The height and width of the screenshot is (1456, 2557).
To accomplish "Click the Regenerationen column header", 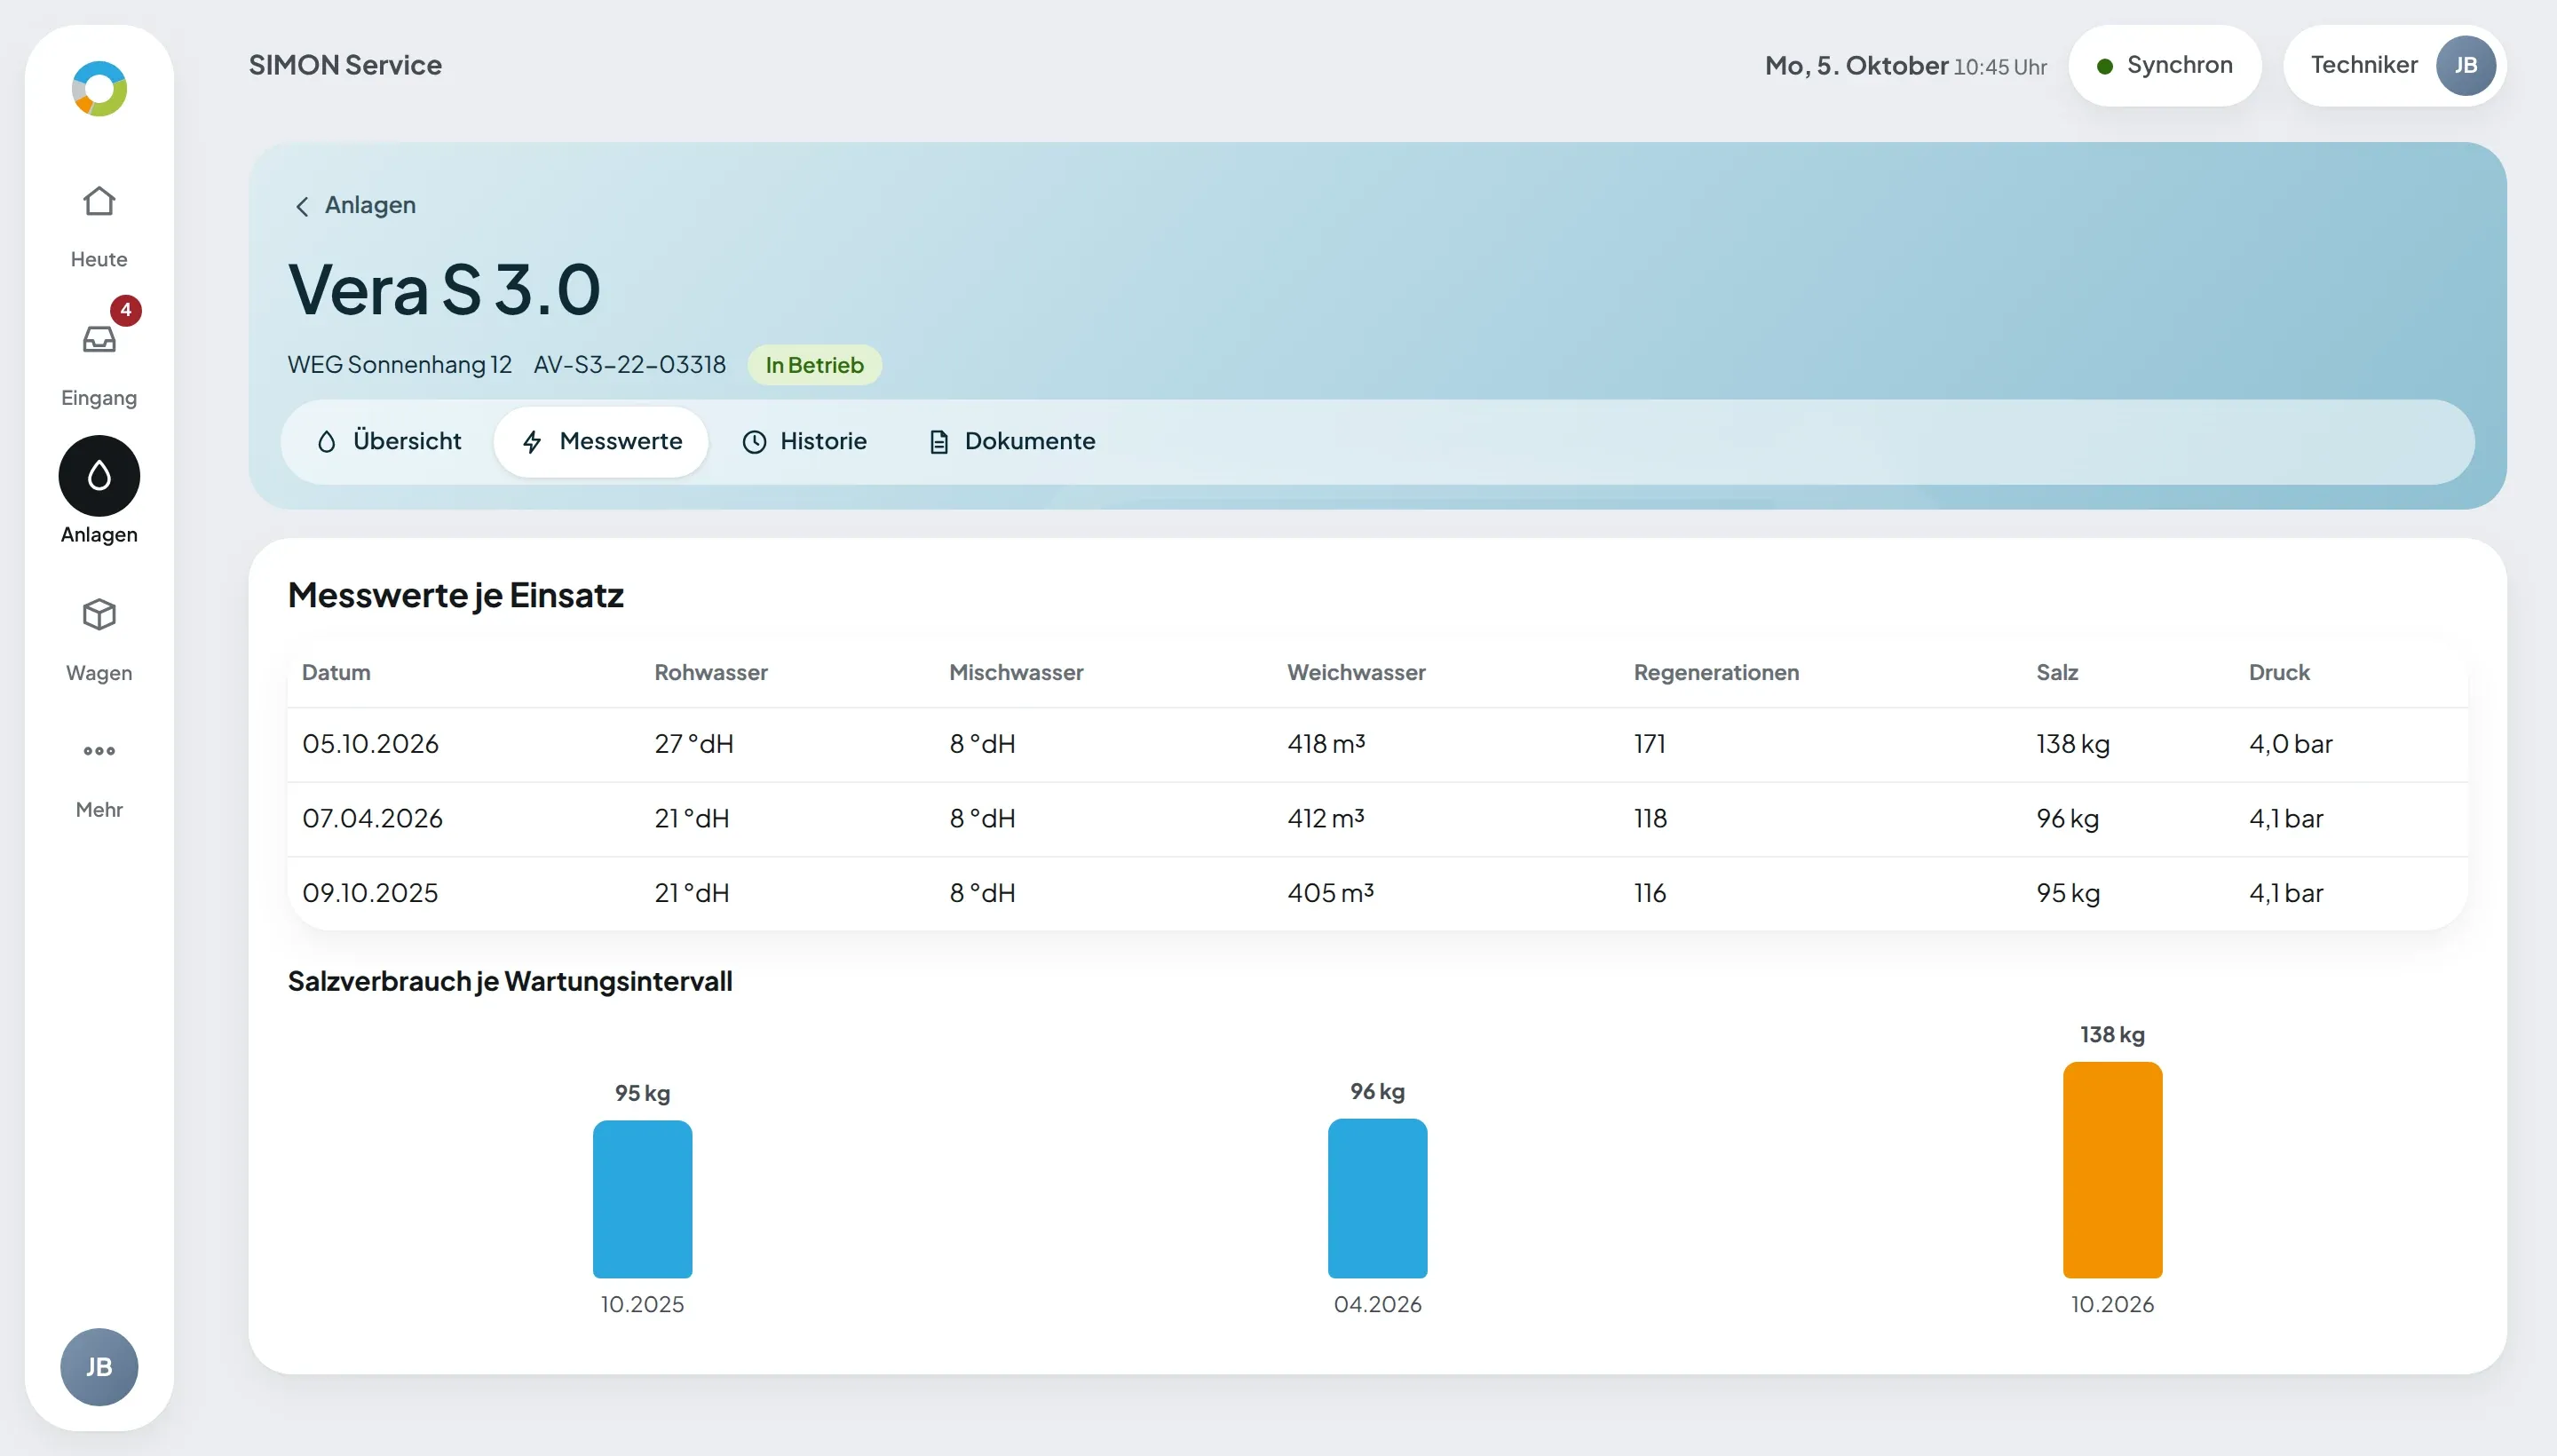I will [x=1716, y=673].
